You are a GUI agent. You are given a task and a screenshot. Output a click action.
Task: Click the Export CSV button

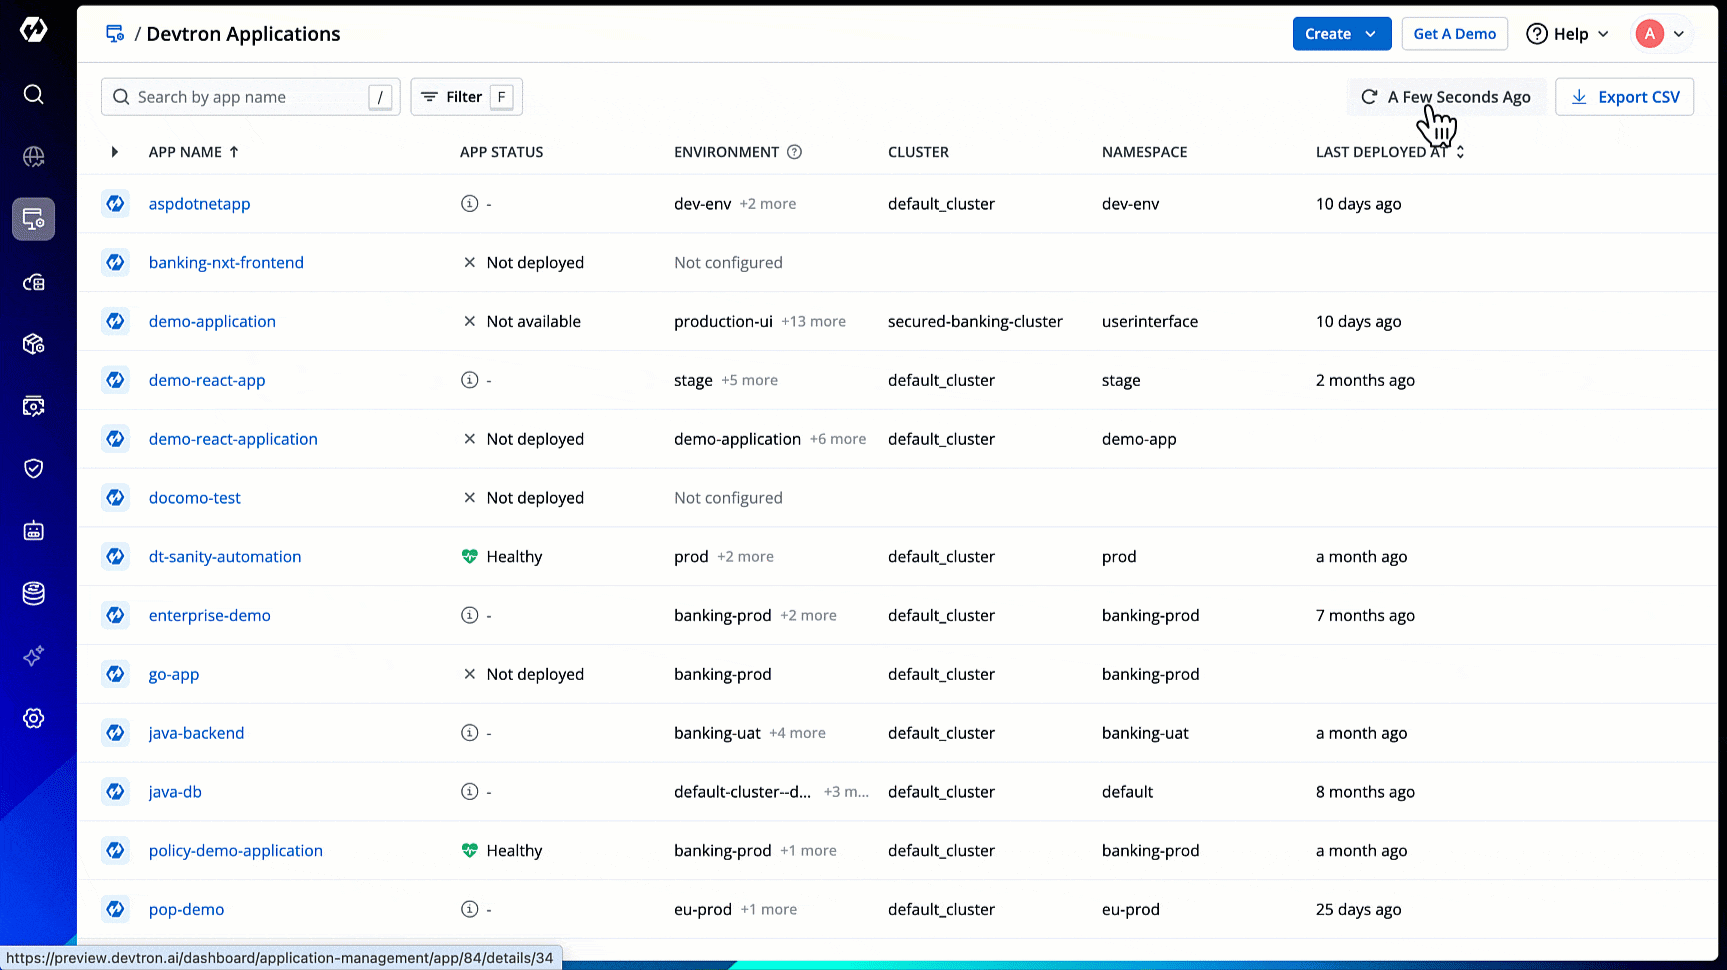coord(1624,97)
